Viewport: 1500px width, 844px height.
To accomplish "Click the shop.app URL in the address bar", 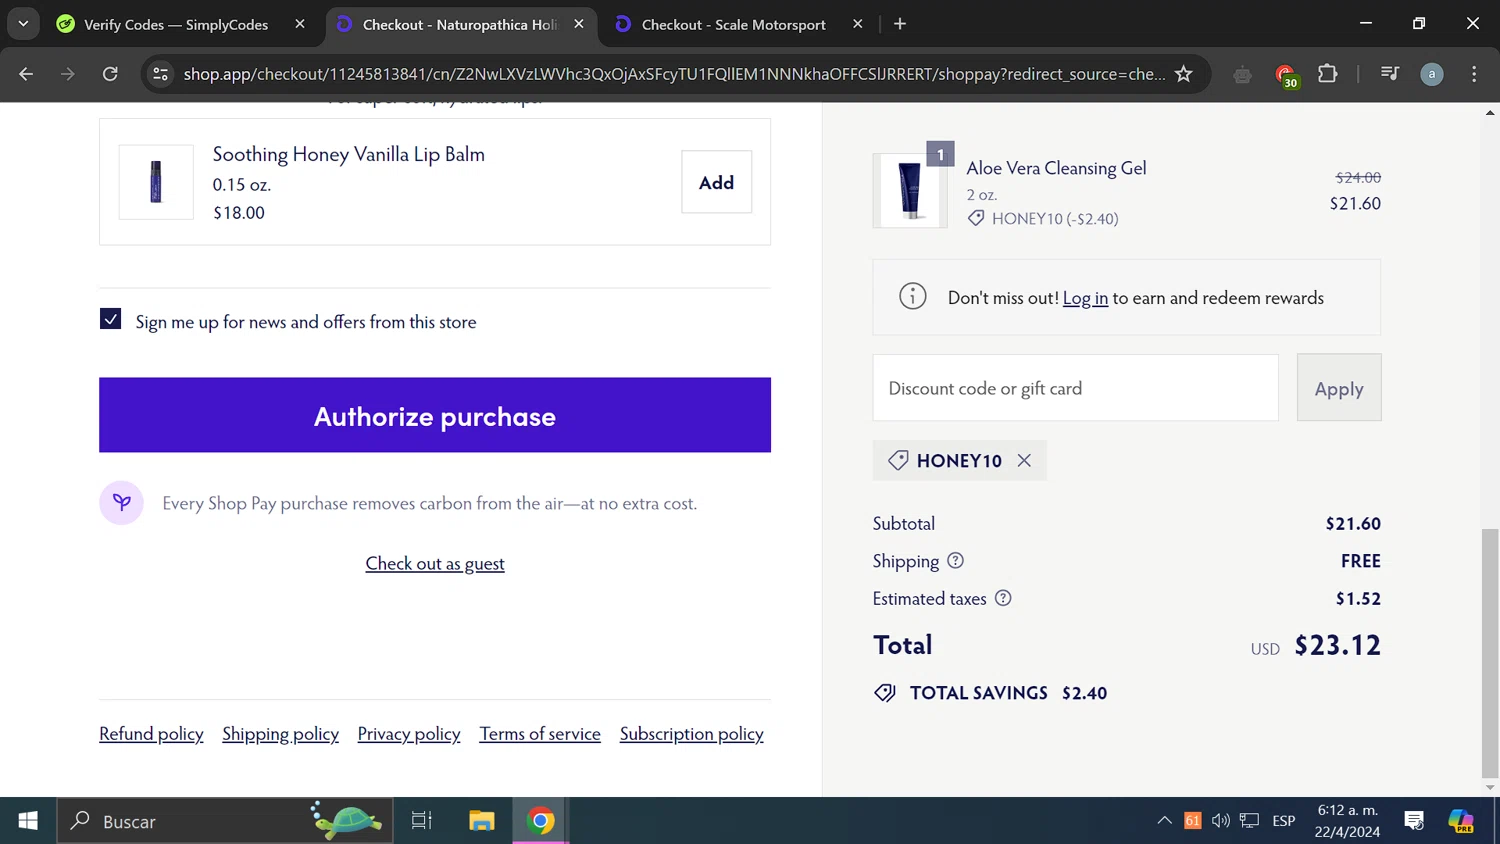I will point(673,74).
